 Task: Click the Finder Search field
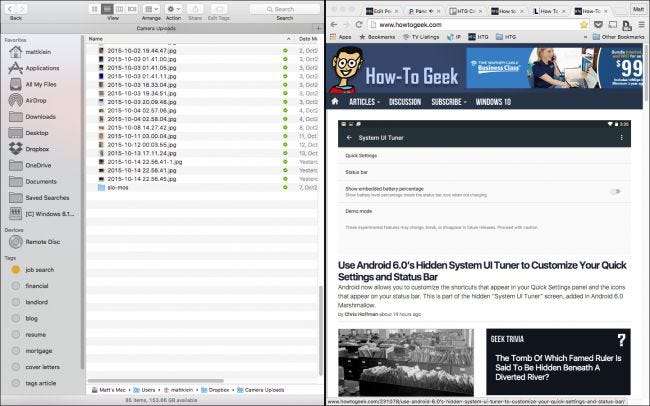click(x=284, y=9)
